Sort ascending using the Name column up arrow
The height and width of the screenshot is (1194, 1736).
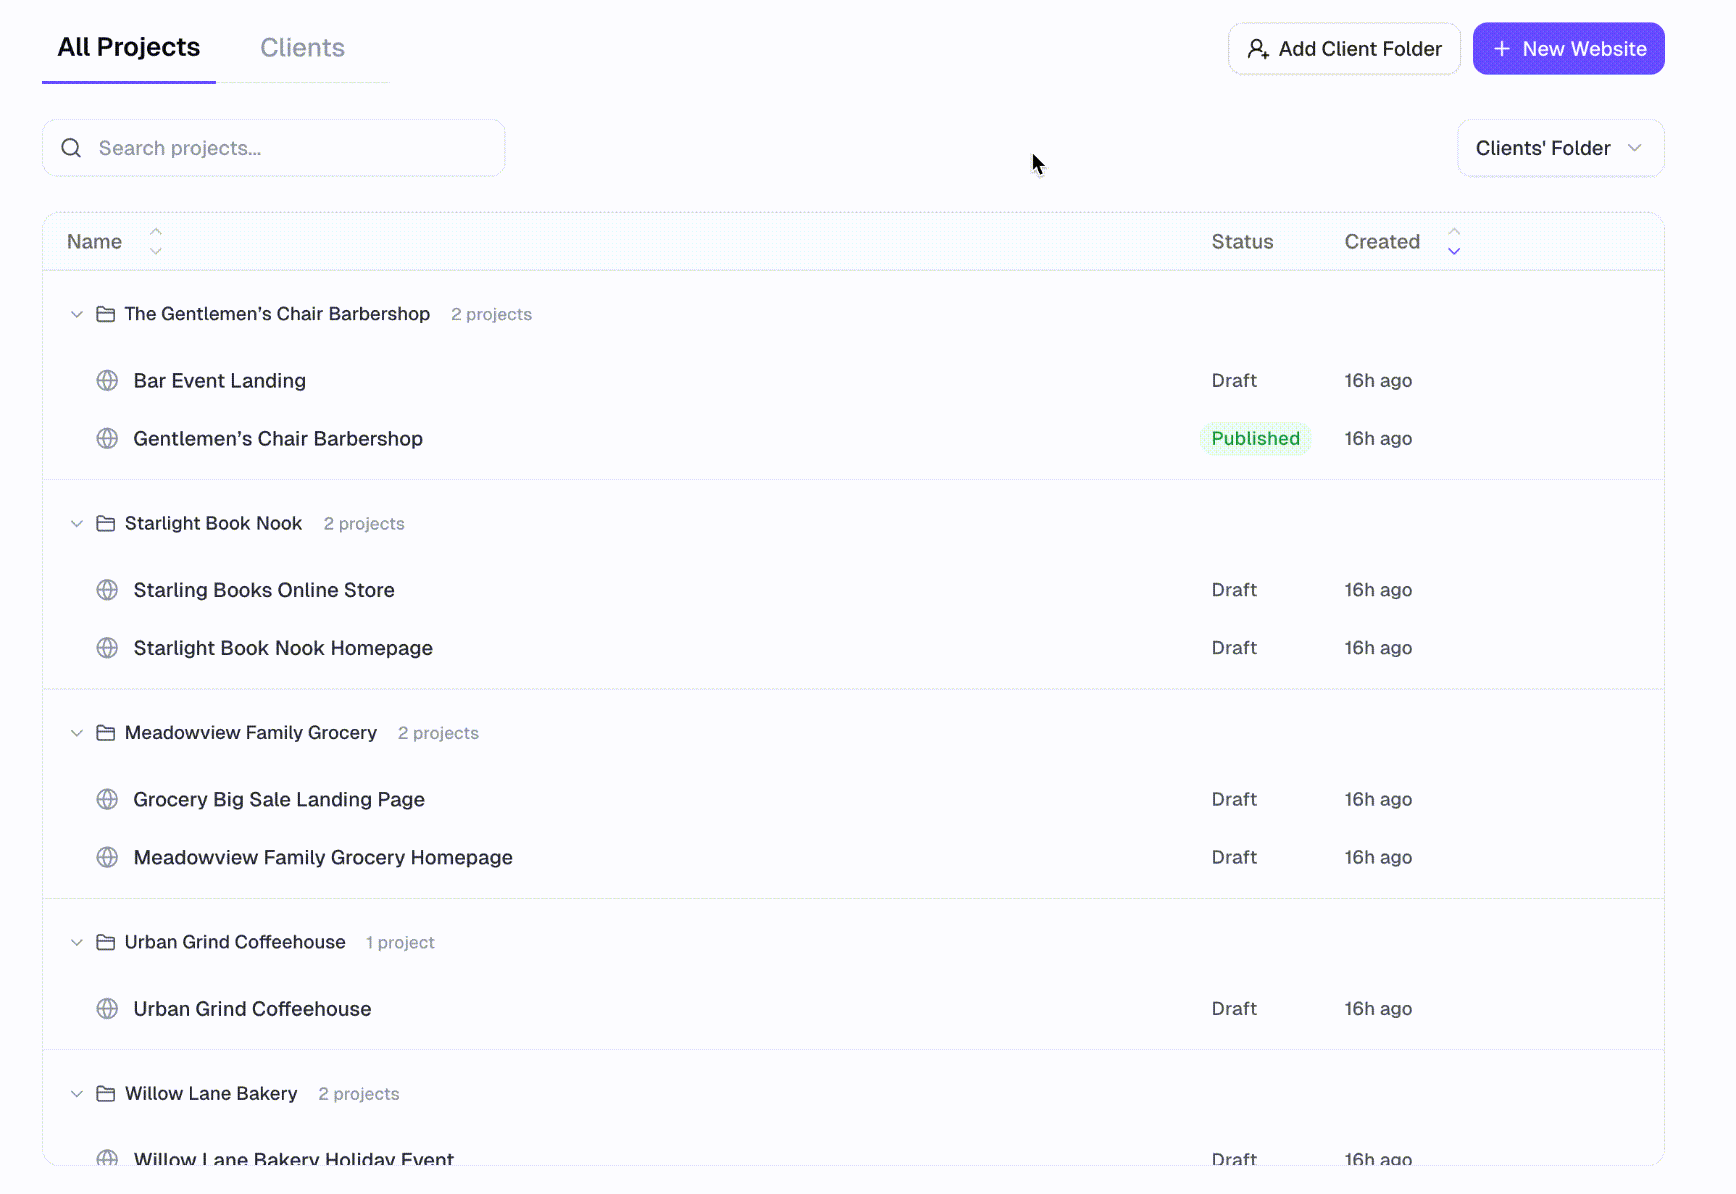tap(156, 231)
